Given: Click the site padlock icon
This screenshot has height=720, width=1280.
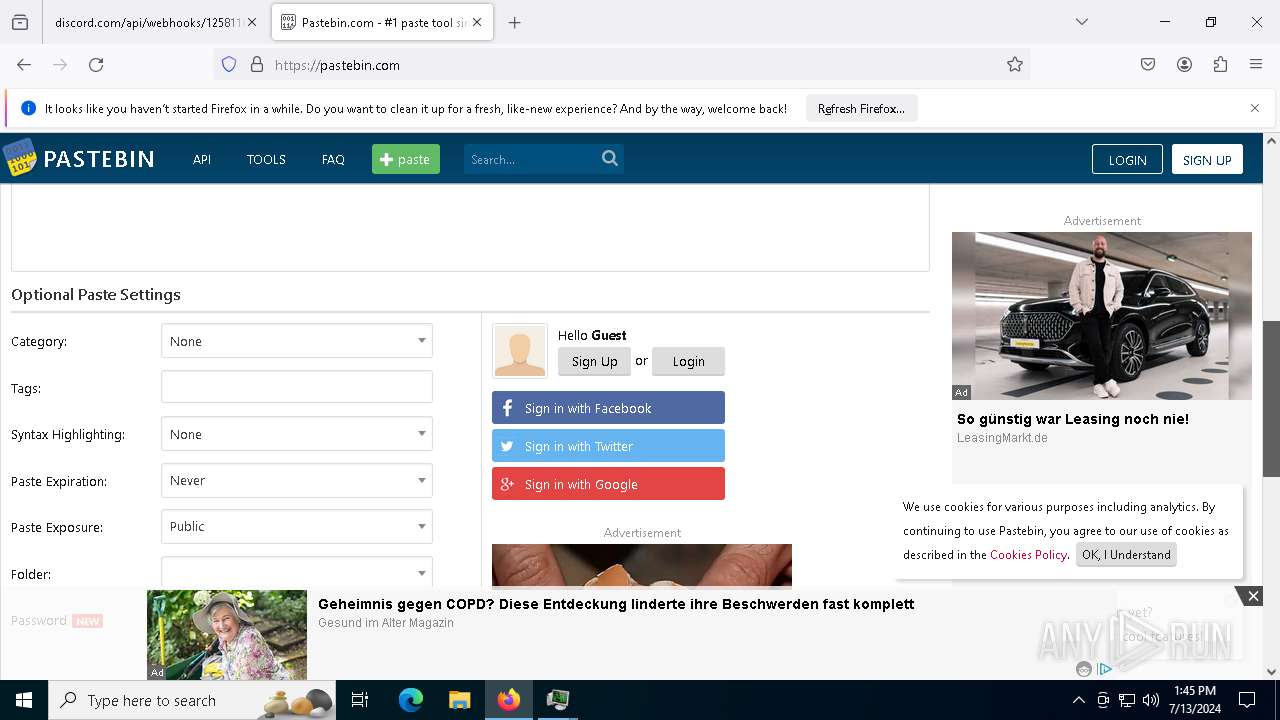Looking at the screenshot, I should [x=257, y=64].
